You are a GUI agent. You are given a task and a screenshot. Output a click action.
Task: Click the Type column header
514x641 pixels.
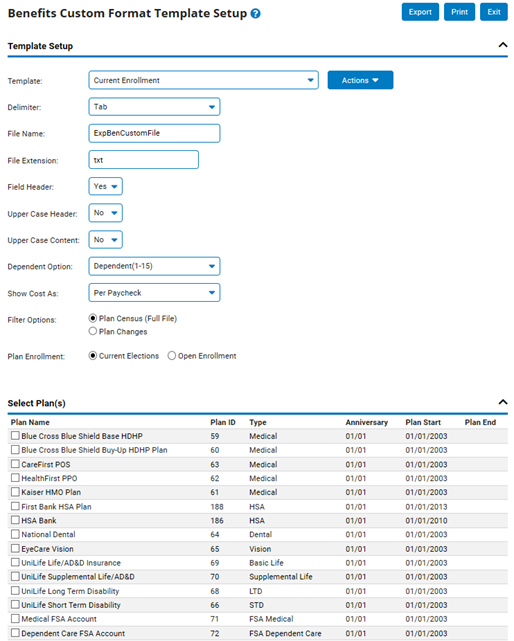click(x=258, y=422)
